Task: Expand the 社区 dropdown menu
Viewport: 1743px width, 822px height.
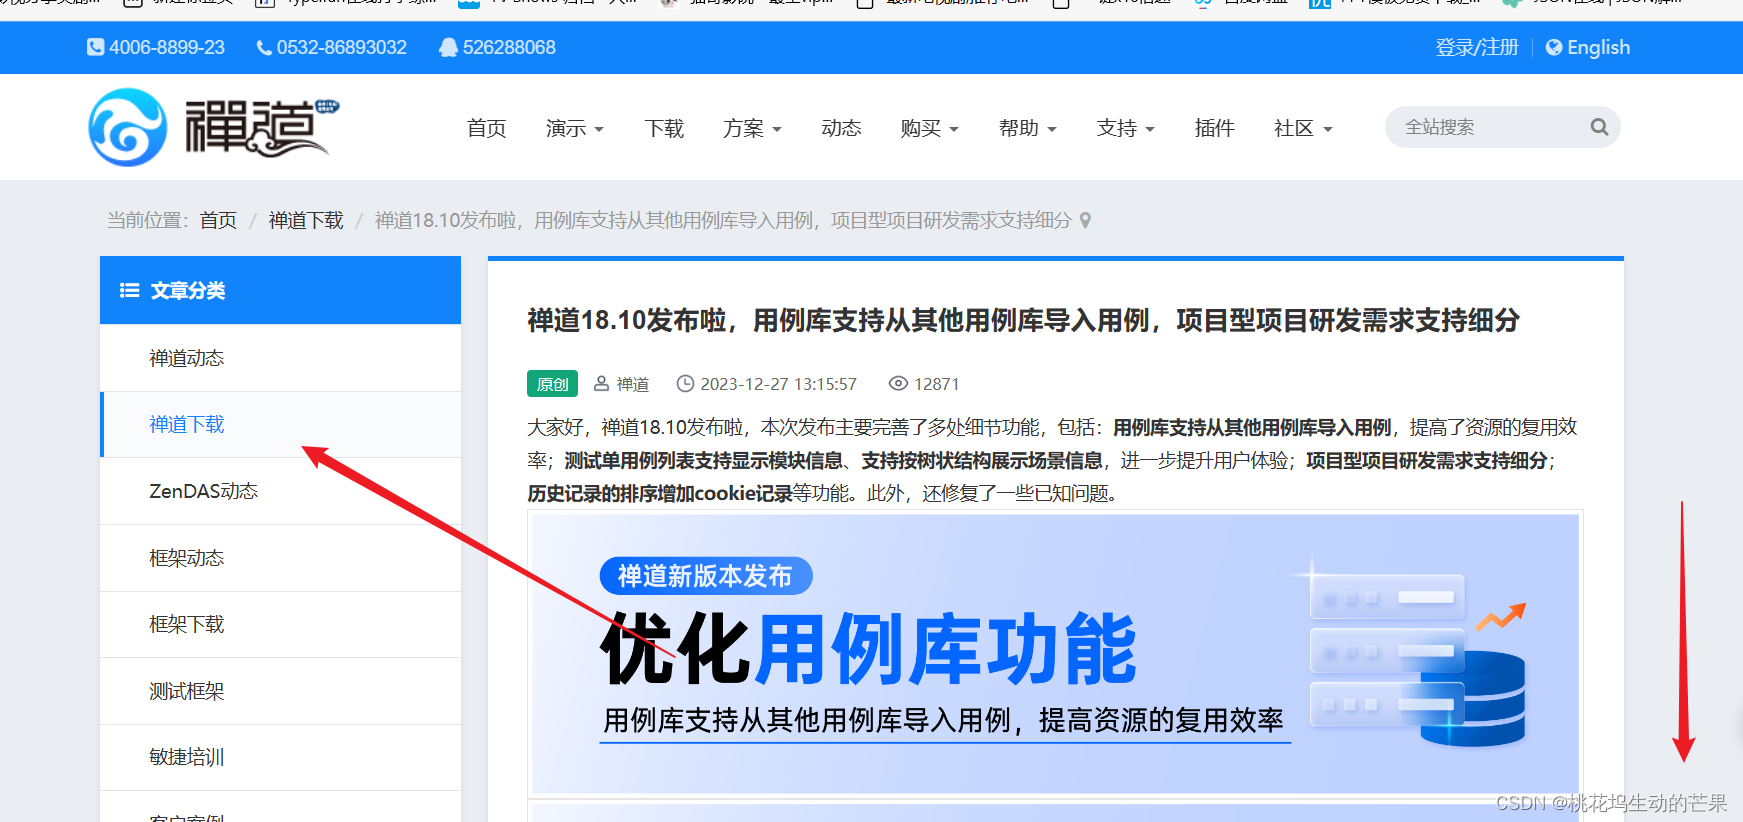Action: pos(1304,128)
